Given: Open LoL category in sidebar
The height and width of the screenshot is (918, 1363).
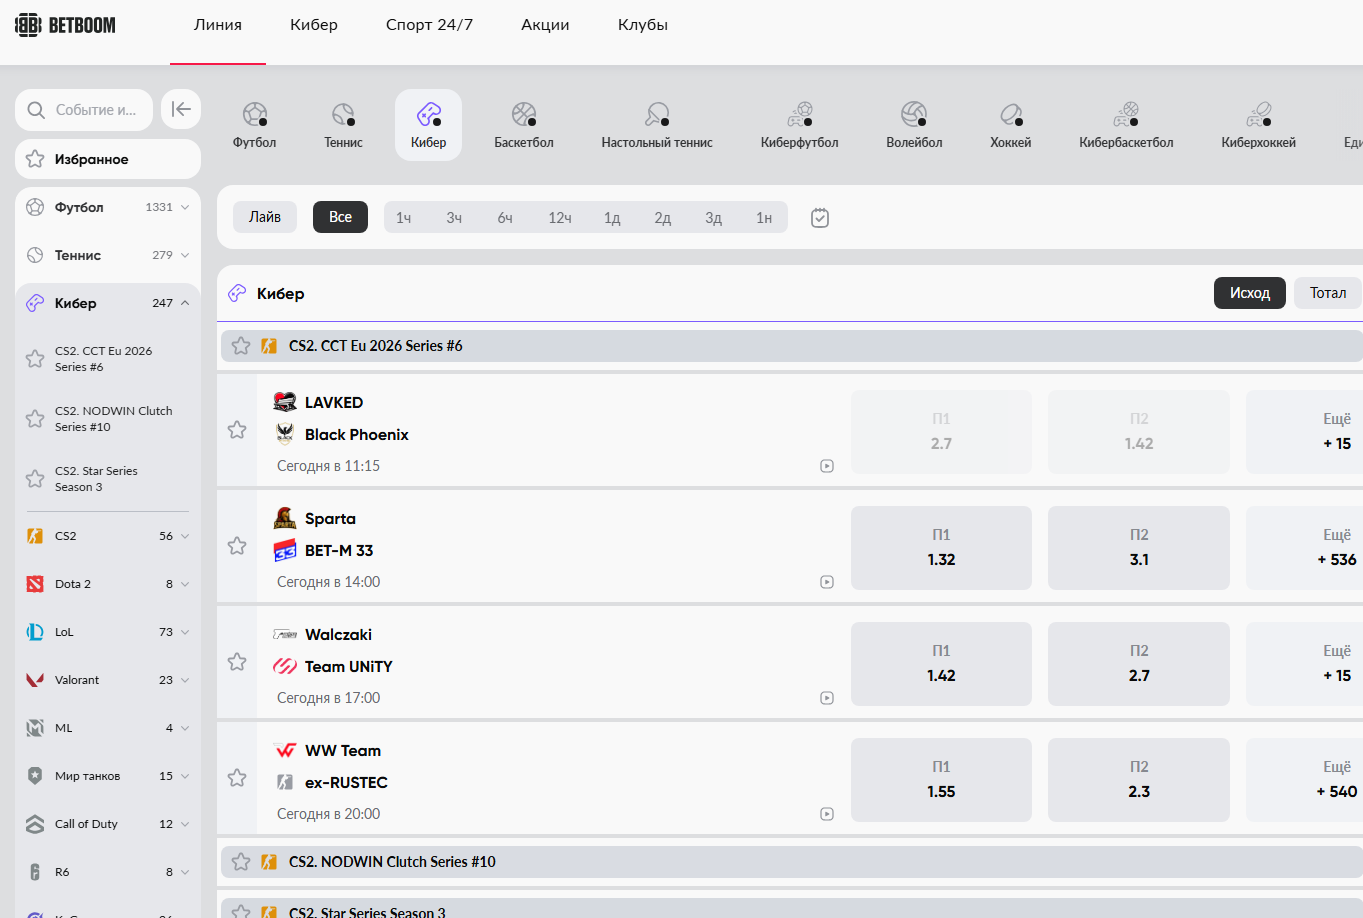Looking at the screenshot, I should coord(108,632).
